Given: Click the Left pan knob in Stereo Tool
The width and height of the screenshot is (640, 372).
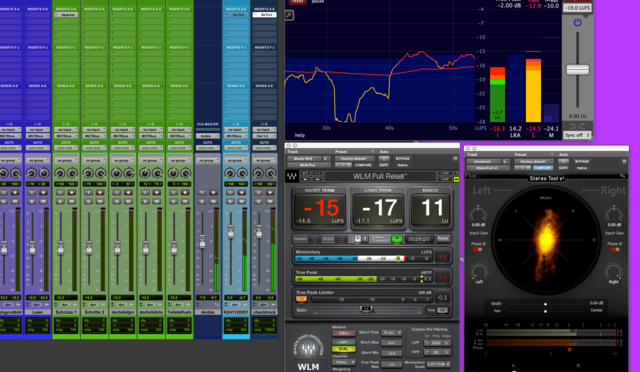Looking at the screenshot, I should [479, 271].
